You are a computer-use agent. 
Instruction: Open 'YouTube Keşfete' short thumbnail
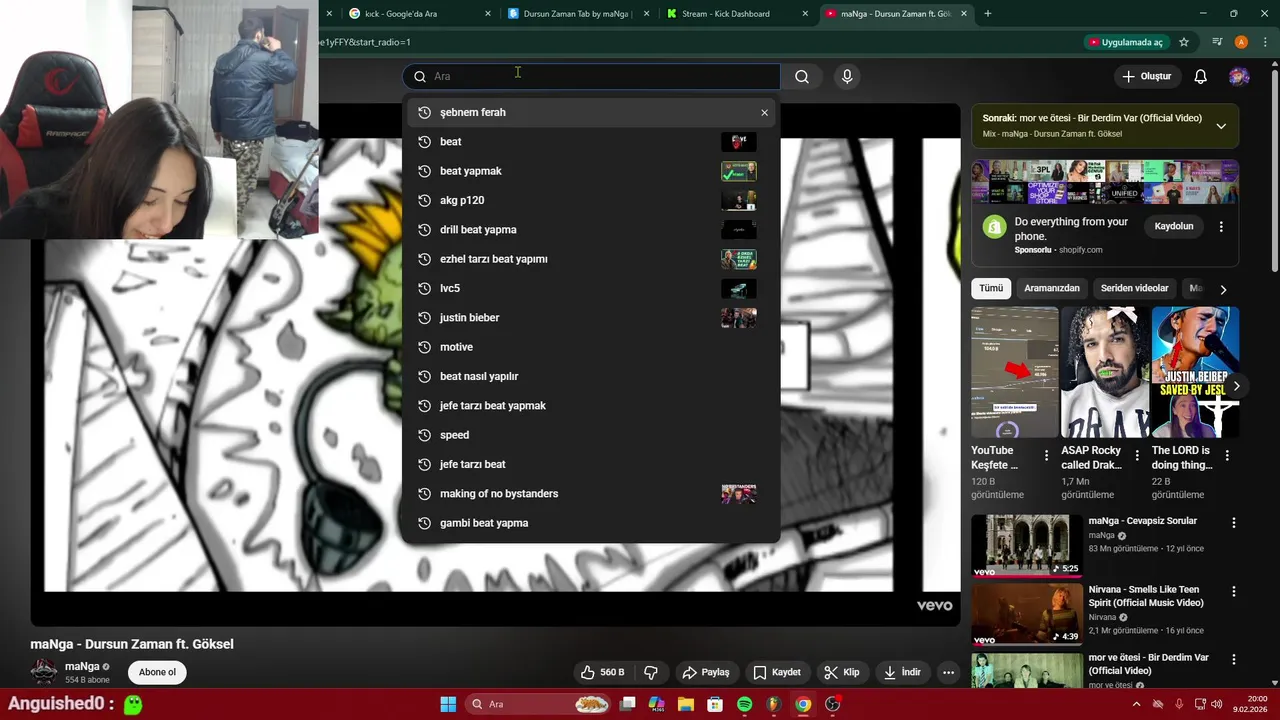[x=1014, y=372]
